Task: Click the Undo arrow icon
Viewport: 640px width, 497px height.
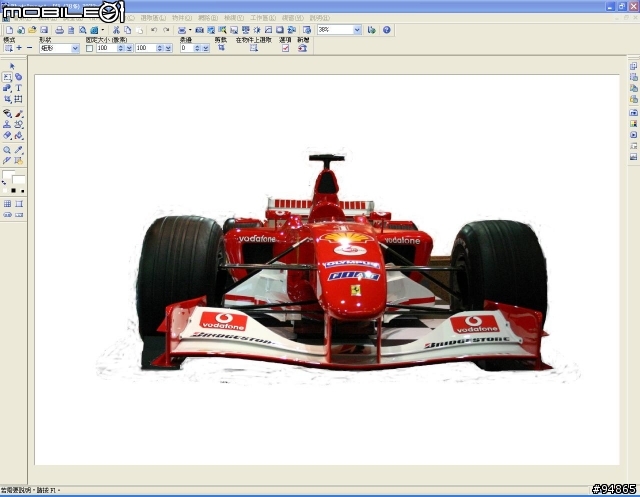Action: click(154, 30)
